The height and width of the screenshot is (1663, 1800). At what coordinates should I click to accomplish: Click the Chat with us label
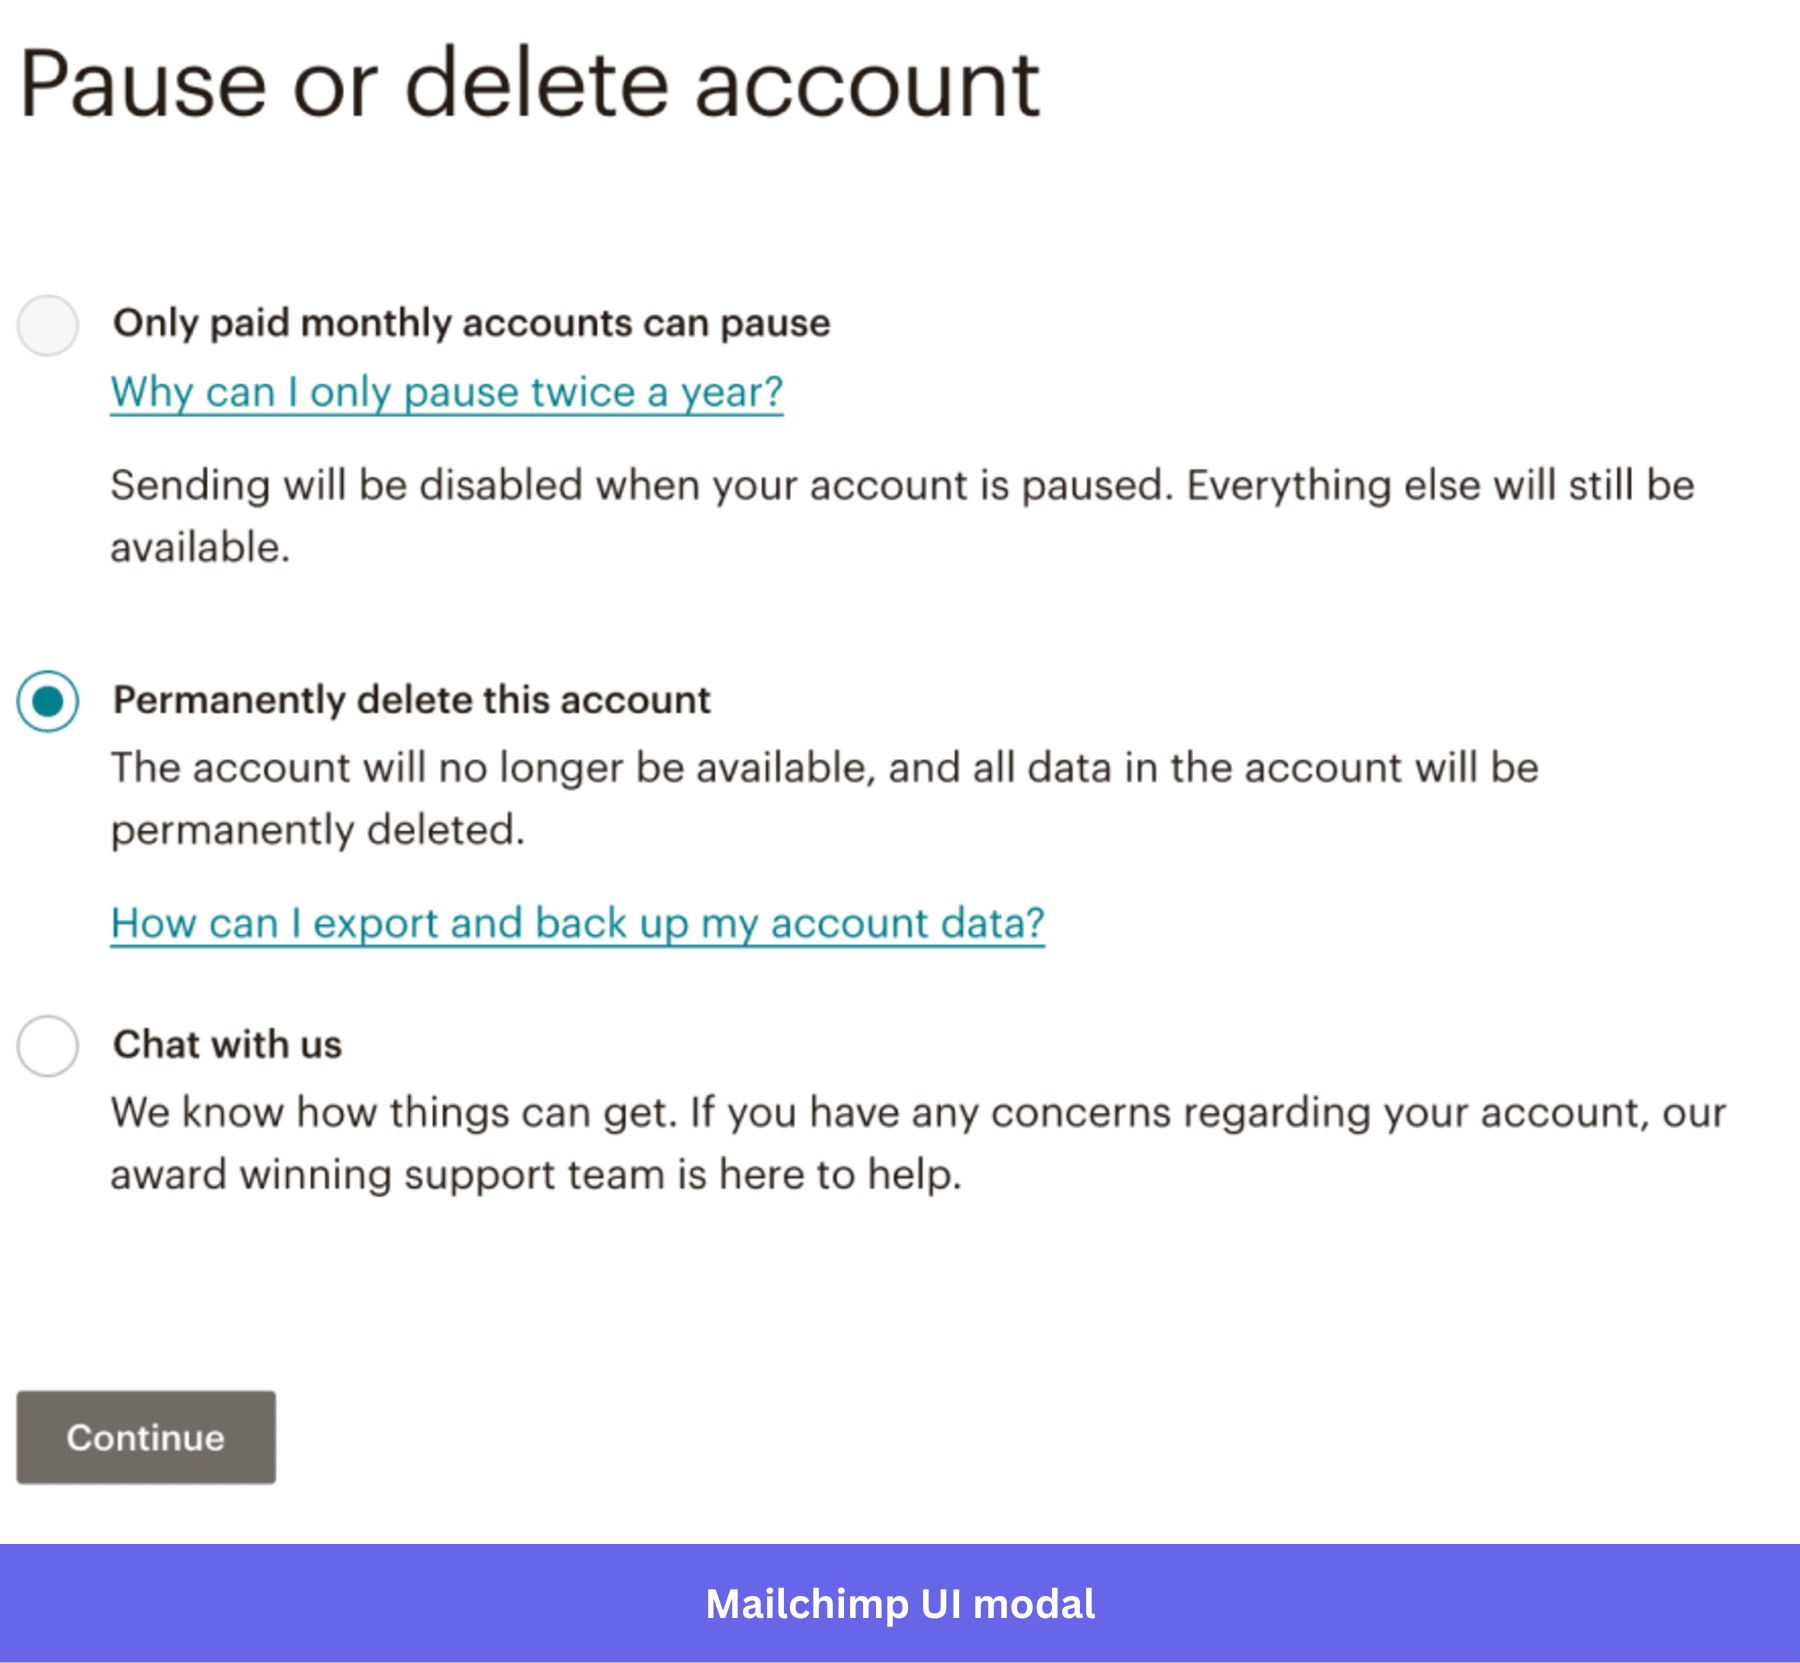click(227, 1045)
